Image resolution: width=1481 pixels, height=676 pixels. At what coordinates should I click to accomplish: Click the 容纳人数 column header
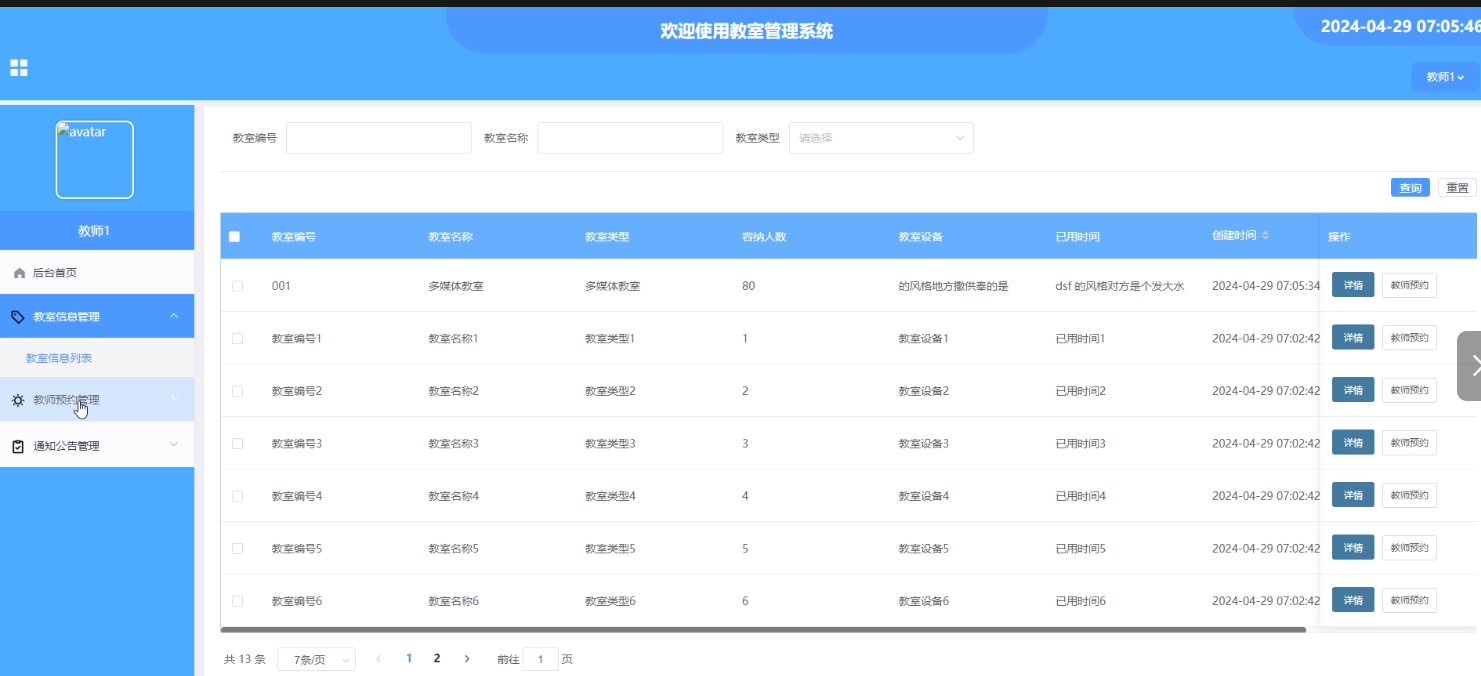click(764, 237)
